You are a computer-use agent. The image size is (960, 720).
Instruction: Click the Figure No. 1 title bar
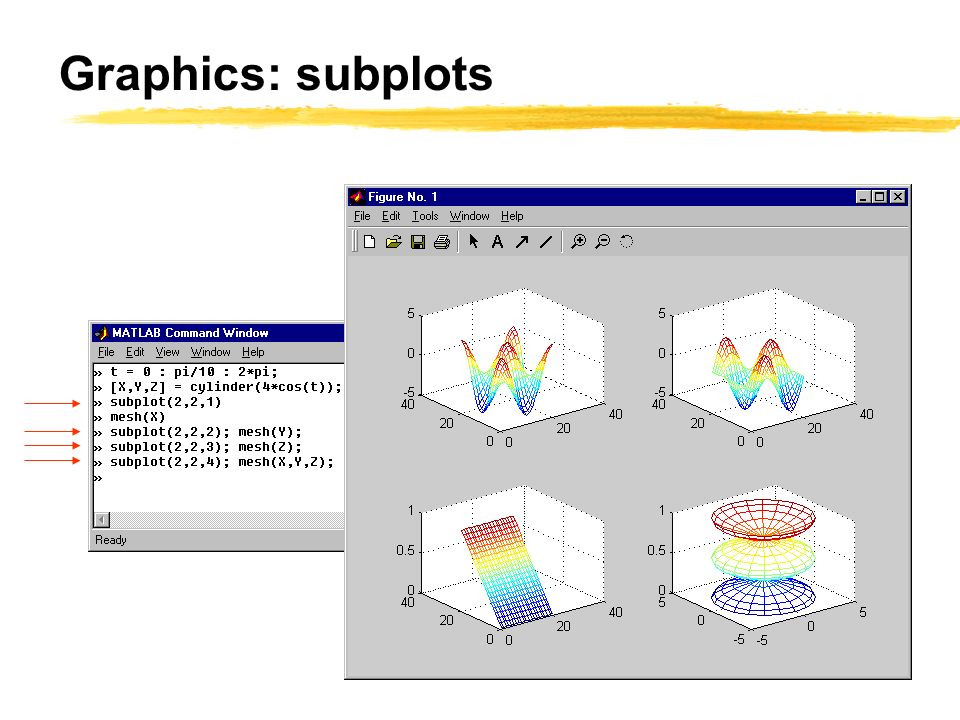(628, 197)
